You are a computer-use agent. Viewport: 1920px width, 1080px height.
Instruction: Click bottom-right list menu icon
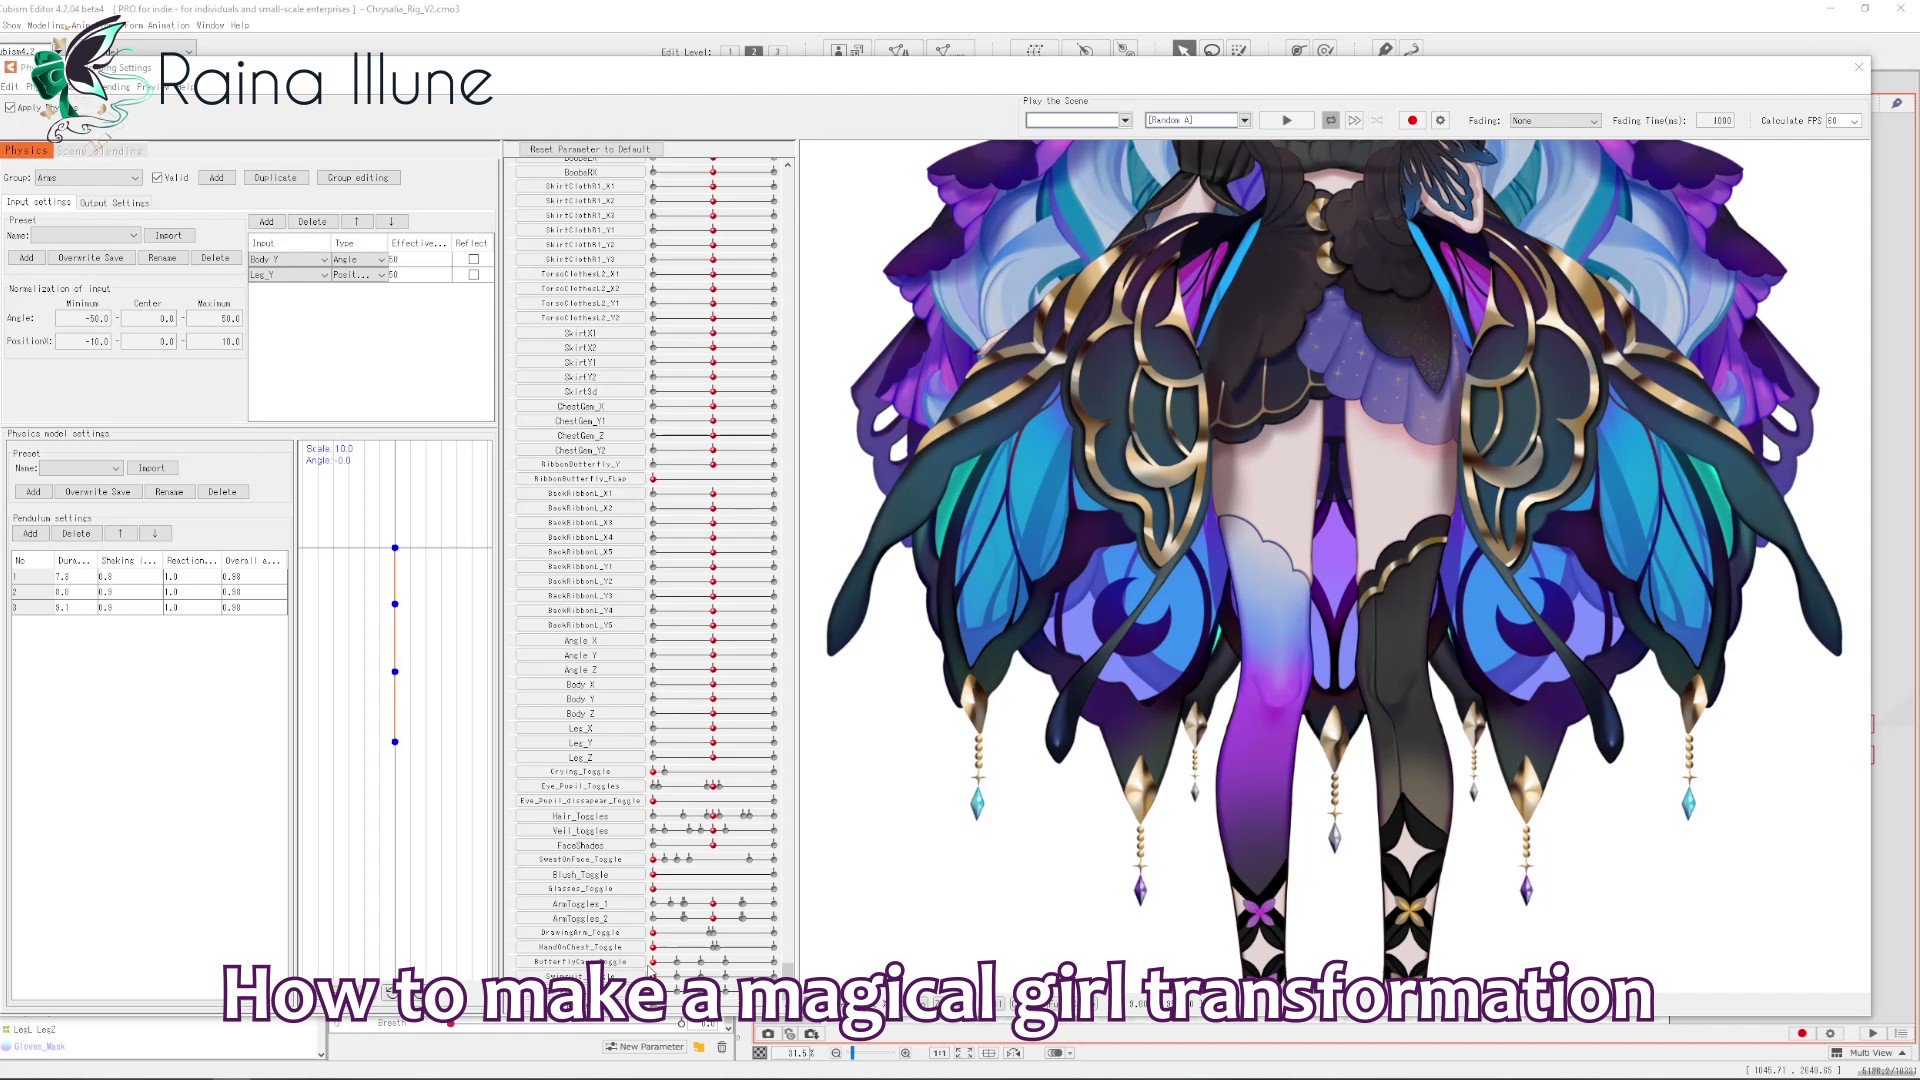pyautogui.click(x=1901, y=1034)
